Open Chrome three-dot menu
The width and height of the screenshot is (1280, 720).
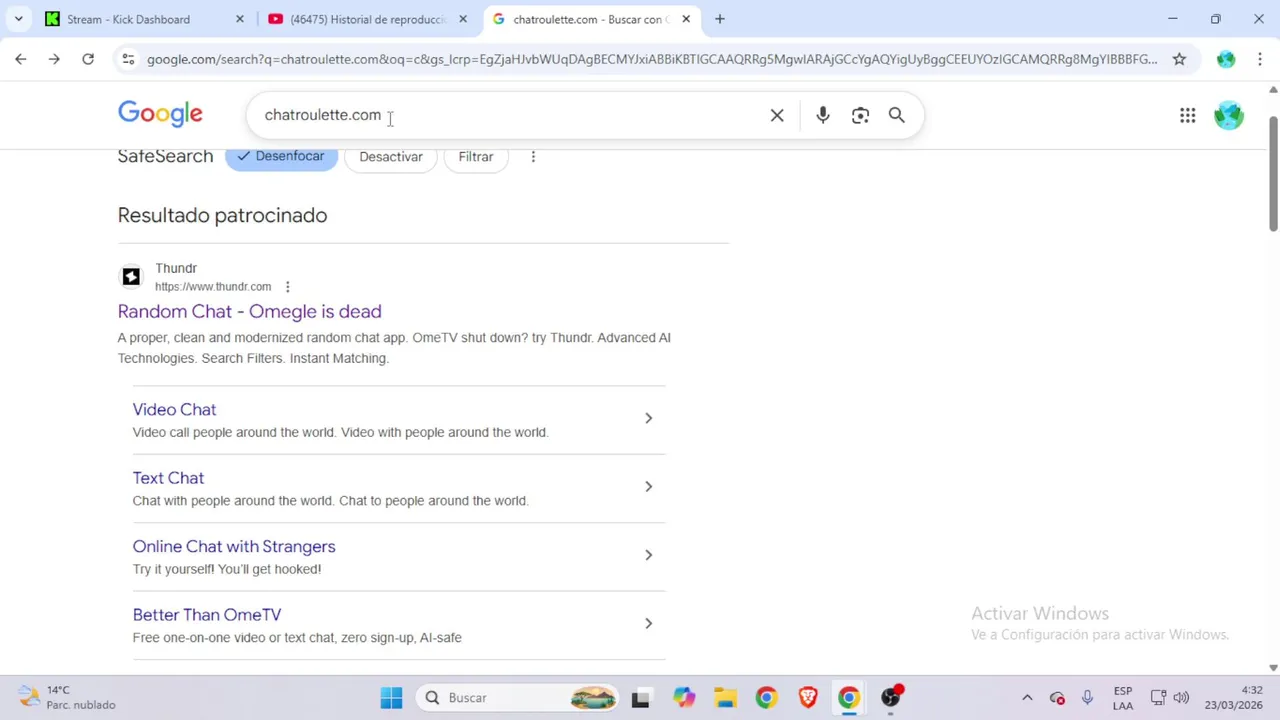pos(1258,59)
